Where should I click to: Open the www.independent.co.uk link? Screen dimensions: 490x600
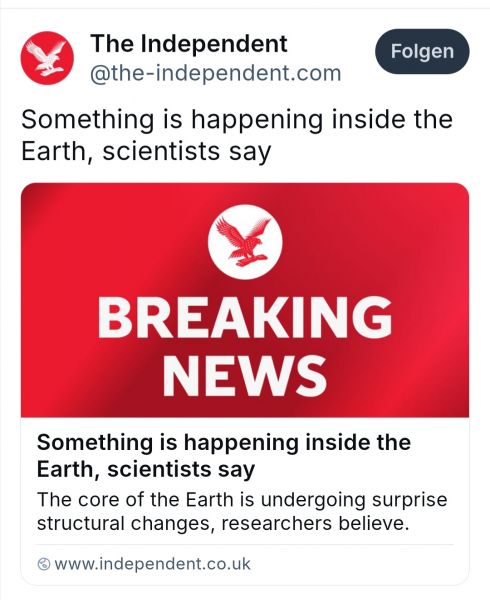tap(152, 564)
